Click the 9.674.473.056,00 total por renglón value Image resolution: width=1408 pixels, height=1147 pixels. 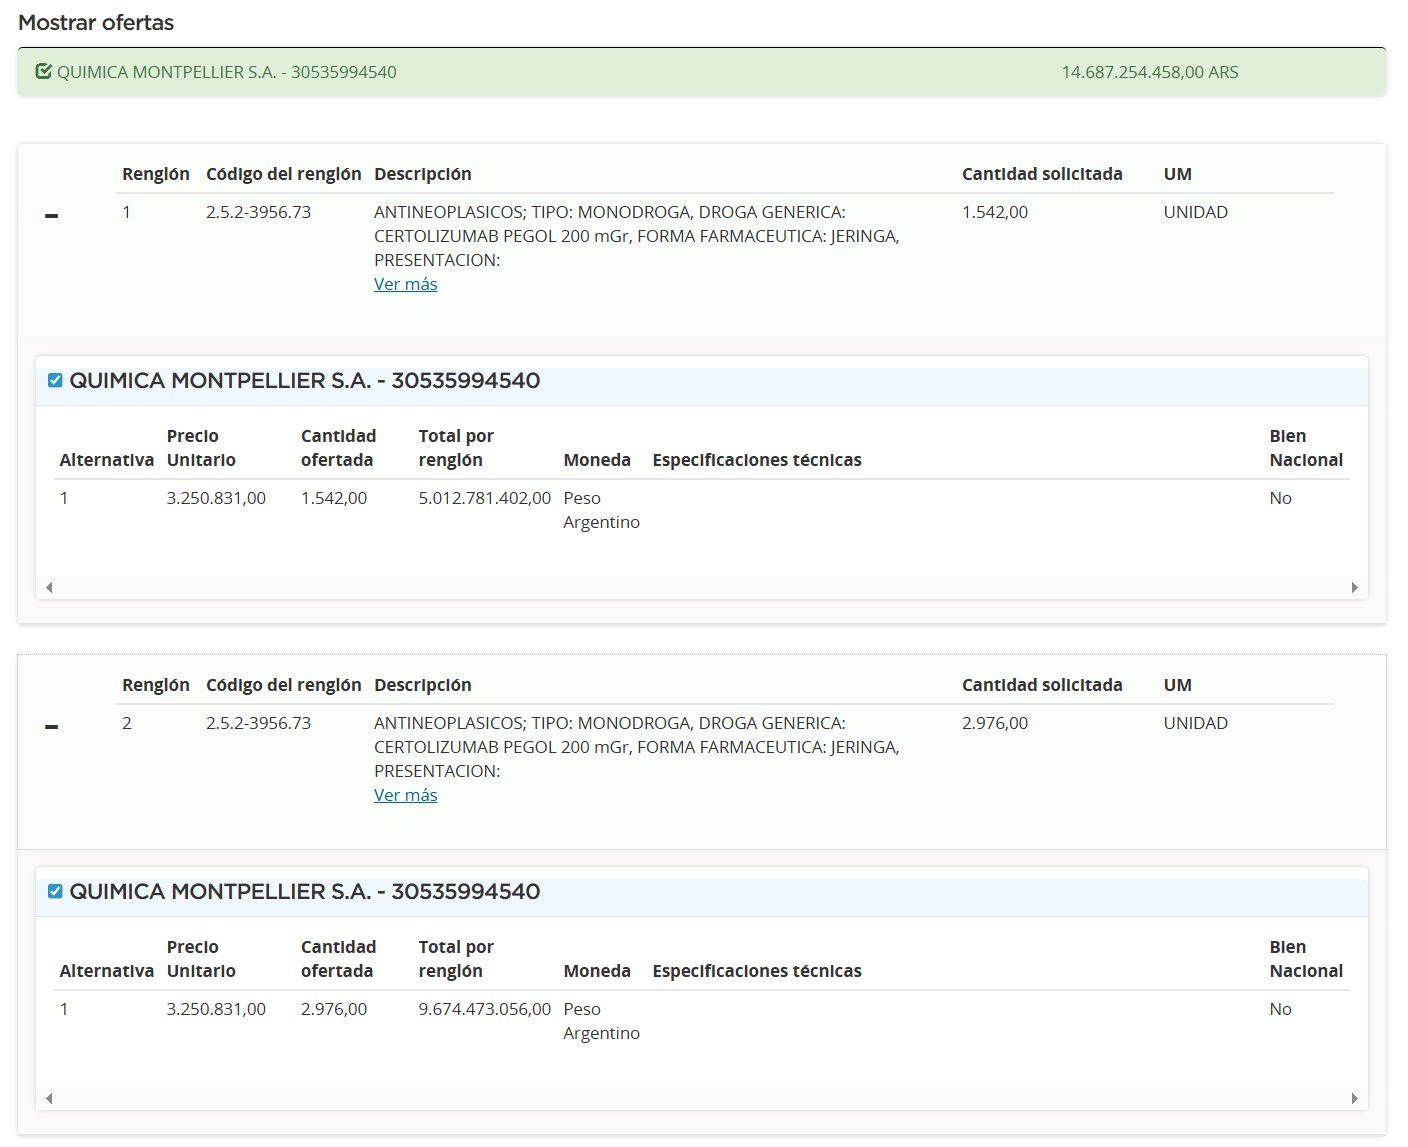[484, 1009]
